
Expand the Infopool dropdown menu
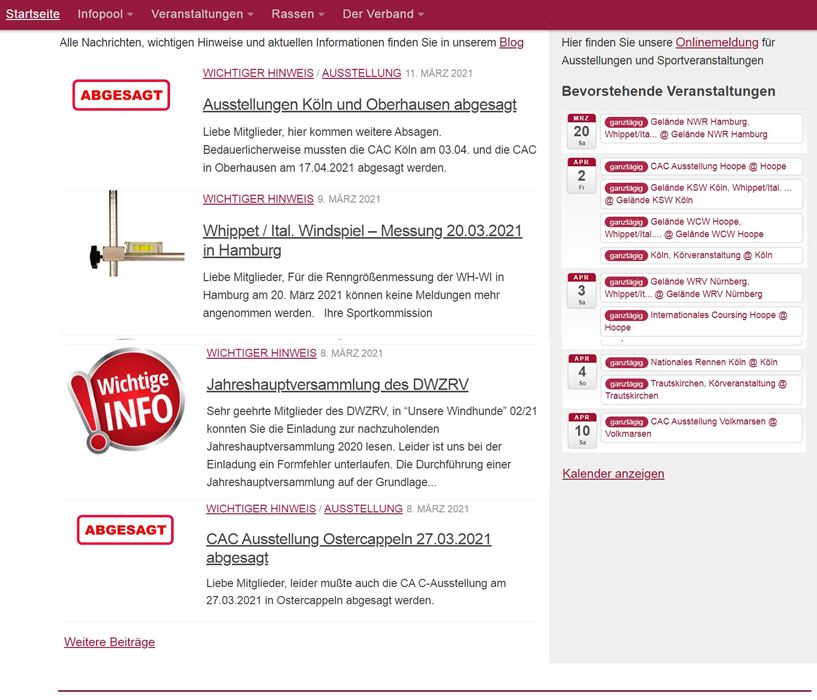point(105,14)
